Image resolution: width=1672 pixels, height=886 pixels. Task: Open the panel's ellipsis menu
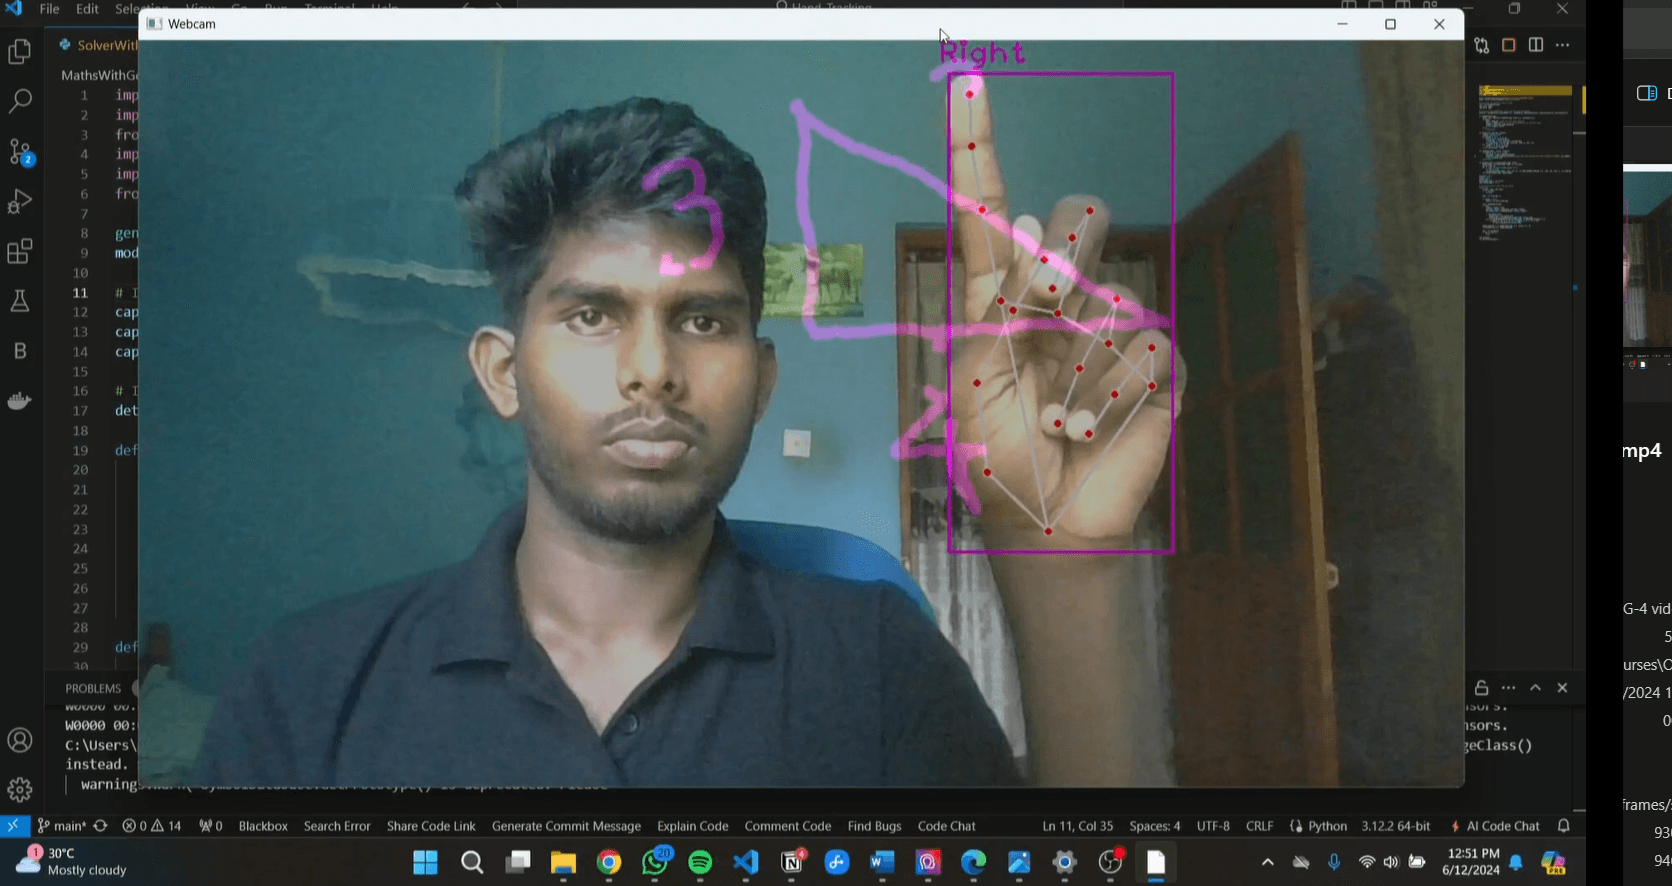tap(1509, 688)
